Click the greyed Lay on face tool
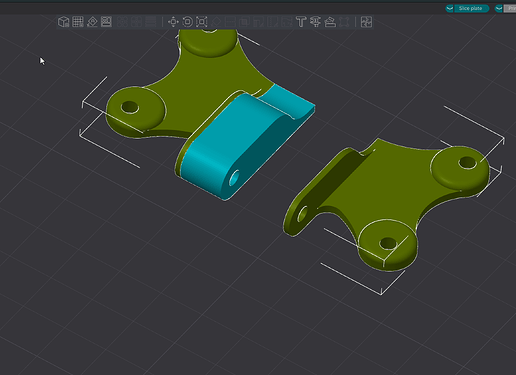Image resolution: width=516 pixels, height=375 pixels. click(216, 22)
